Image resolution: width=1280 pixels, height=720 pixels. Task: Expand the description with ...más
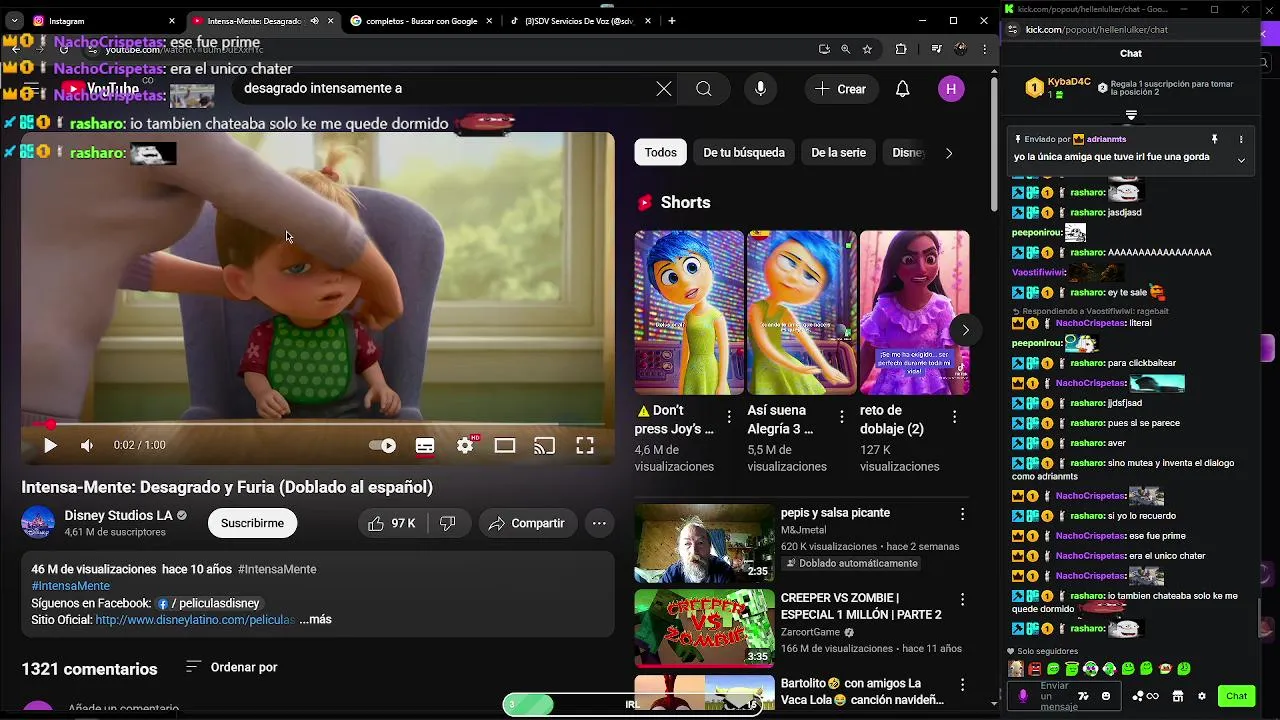click(x=315, y=620)
